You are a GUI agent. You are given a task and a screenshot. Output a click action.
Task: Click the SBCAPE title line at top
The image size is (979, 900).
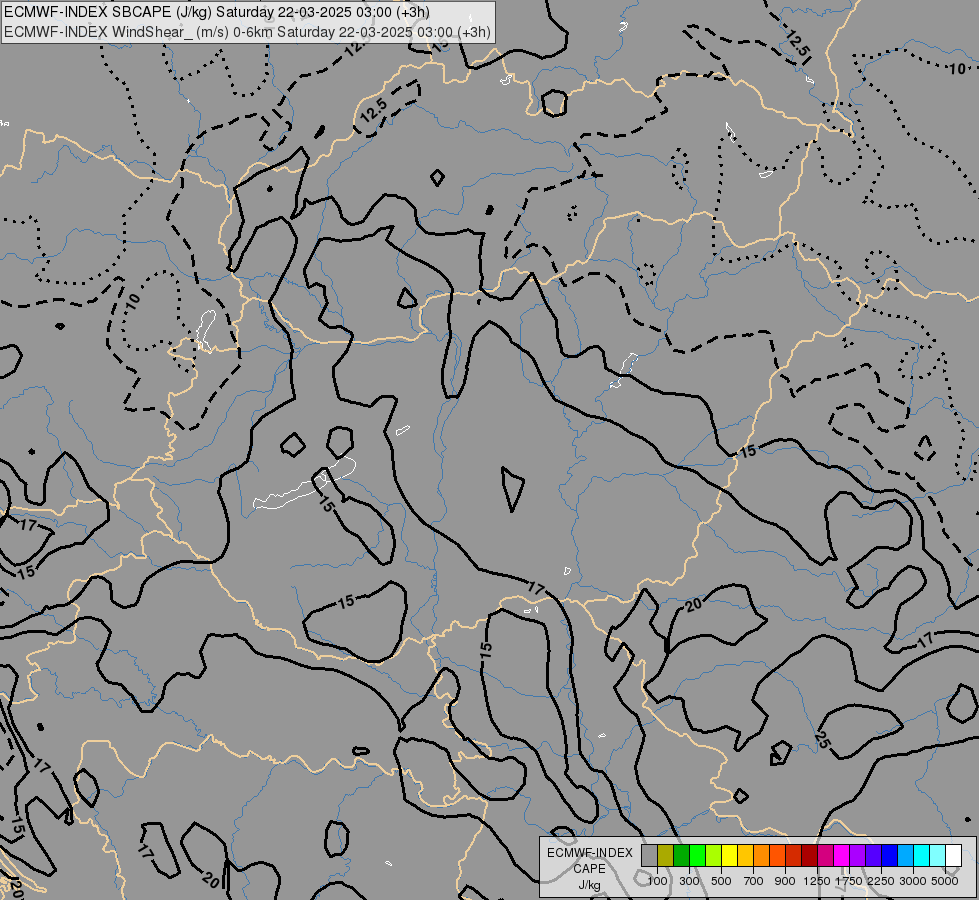(217, 12)
